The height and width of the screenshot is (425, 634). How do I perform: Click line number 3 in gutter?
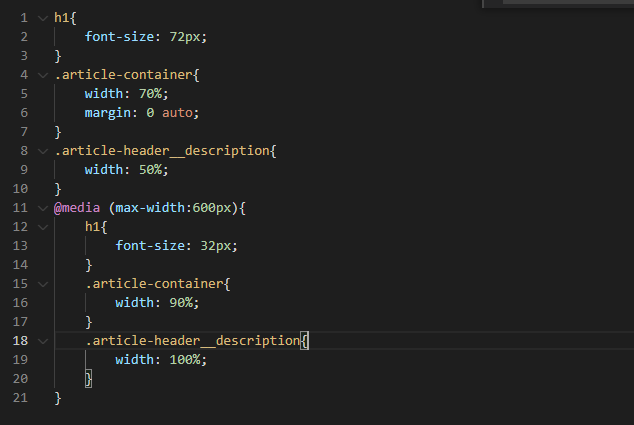click(24, 56)
